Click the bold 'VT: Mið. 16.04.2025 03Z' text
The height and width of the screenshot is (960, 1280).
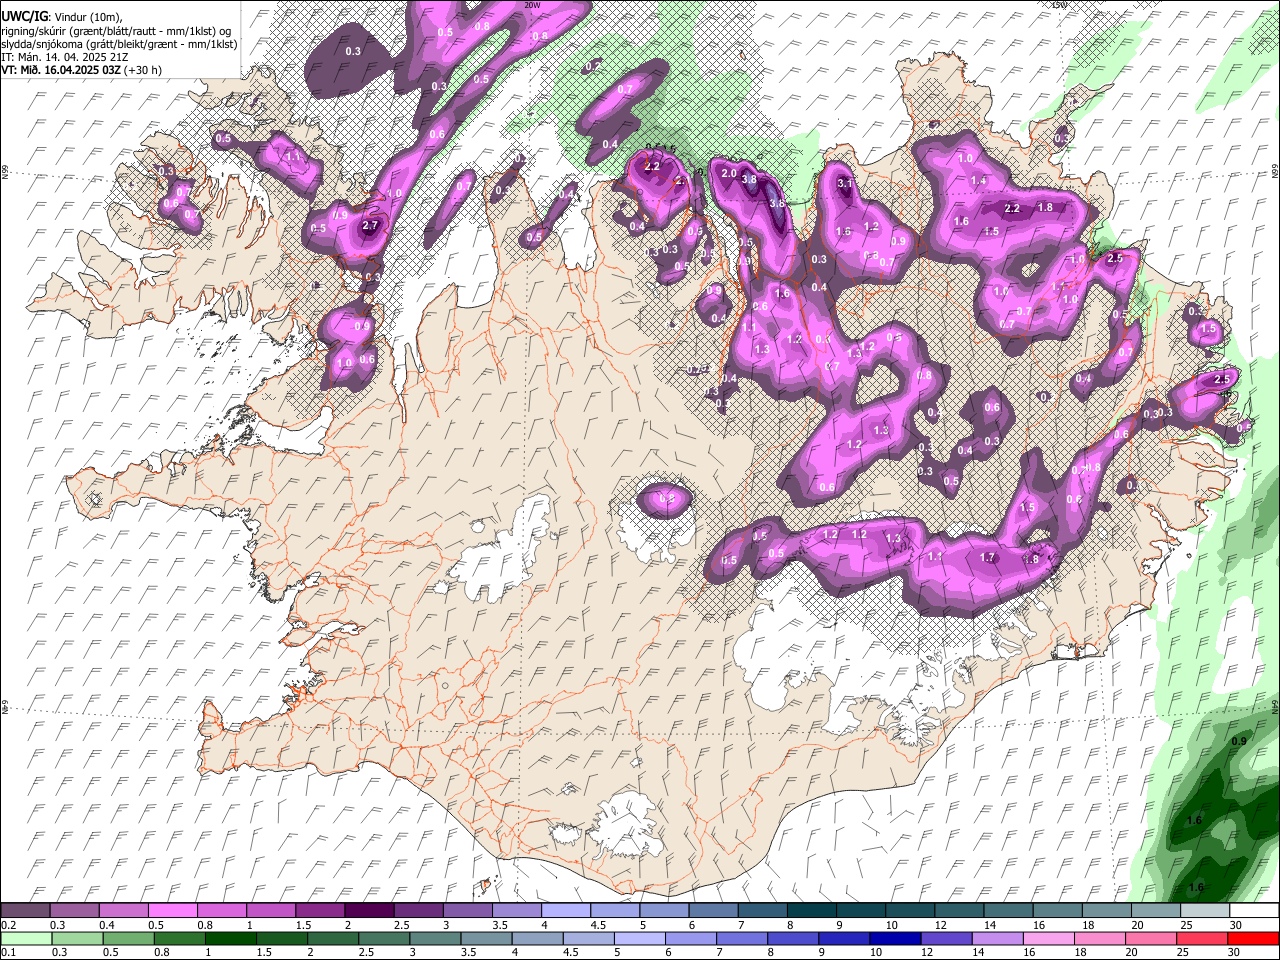[61, 71]
